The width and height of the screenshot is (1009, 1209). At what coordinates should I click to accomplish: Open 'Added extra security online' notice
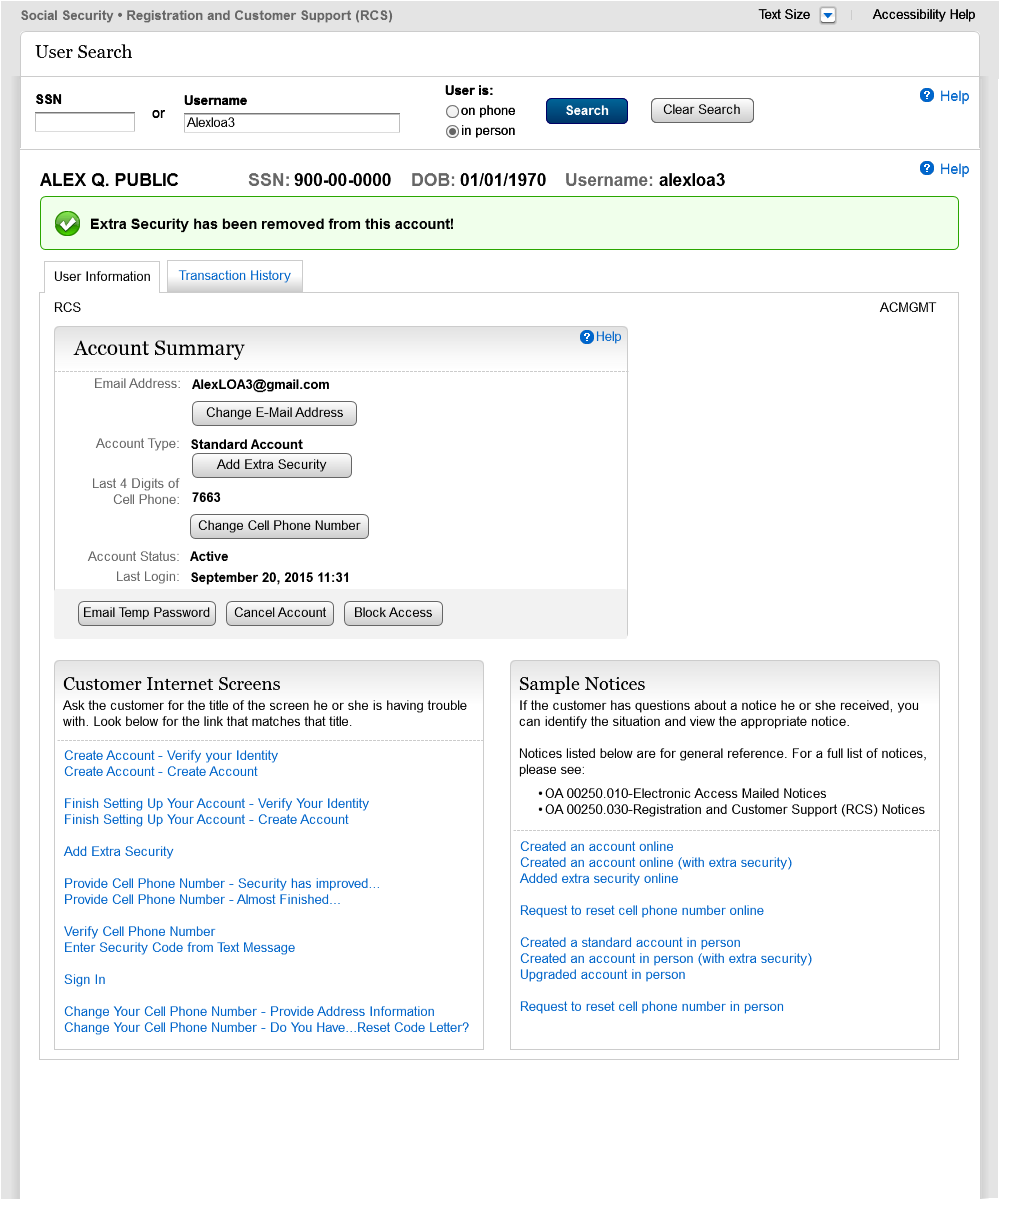599,879
